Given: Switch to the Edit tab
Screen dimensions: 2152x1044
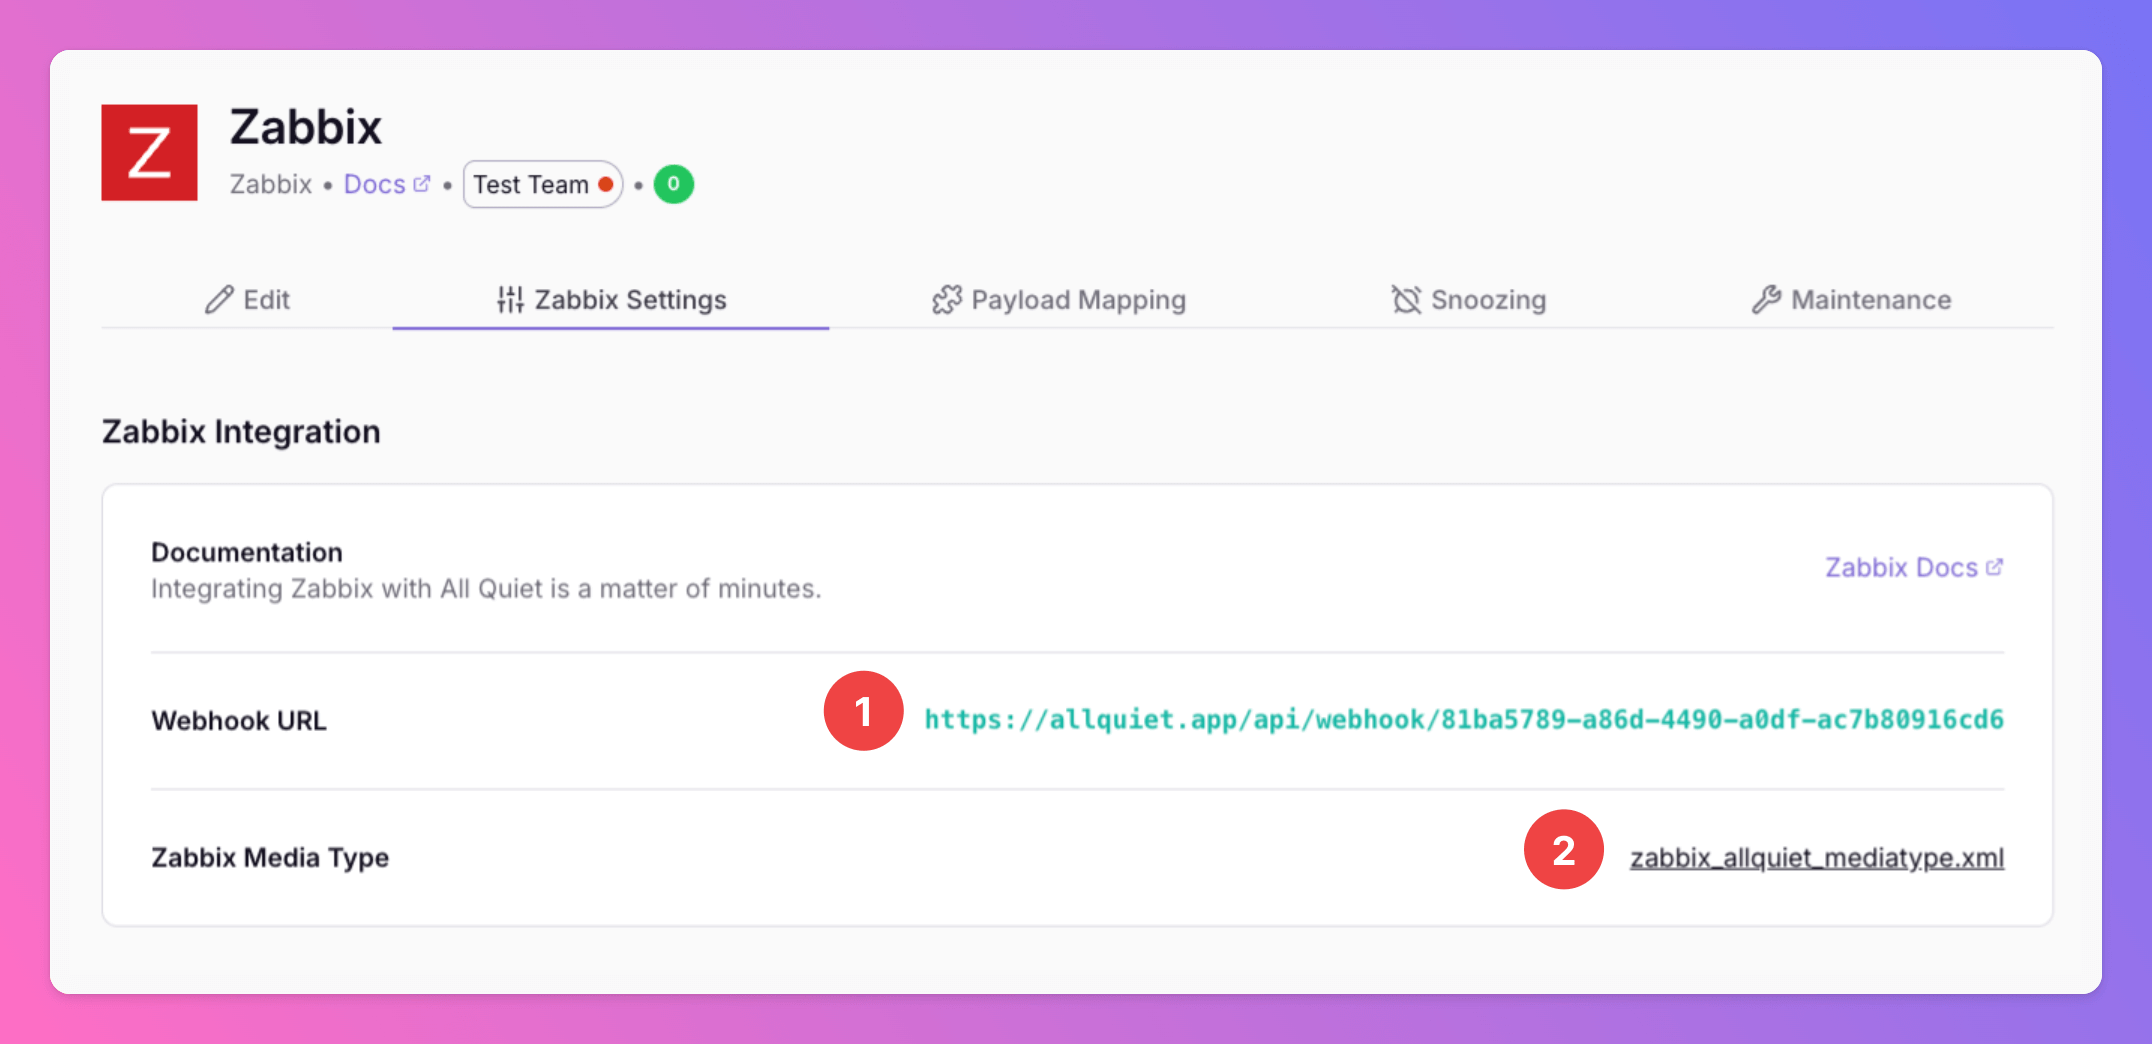Looking at the screenshot, I should click(247, 299).
